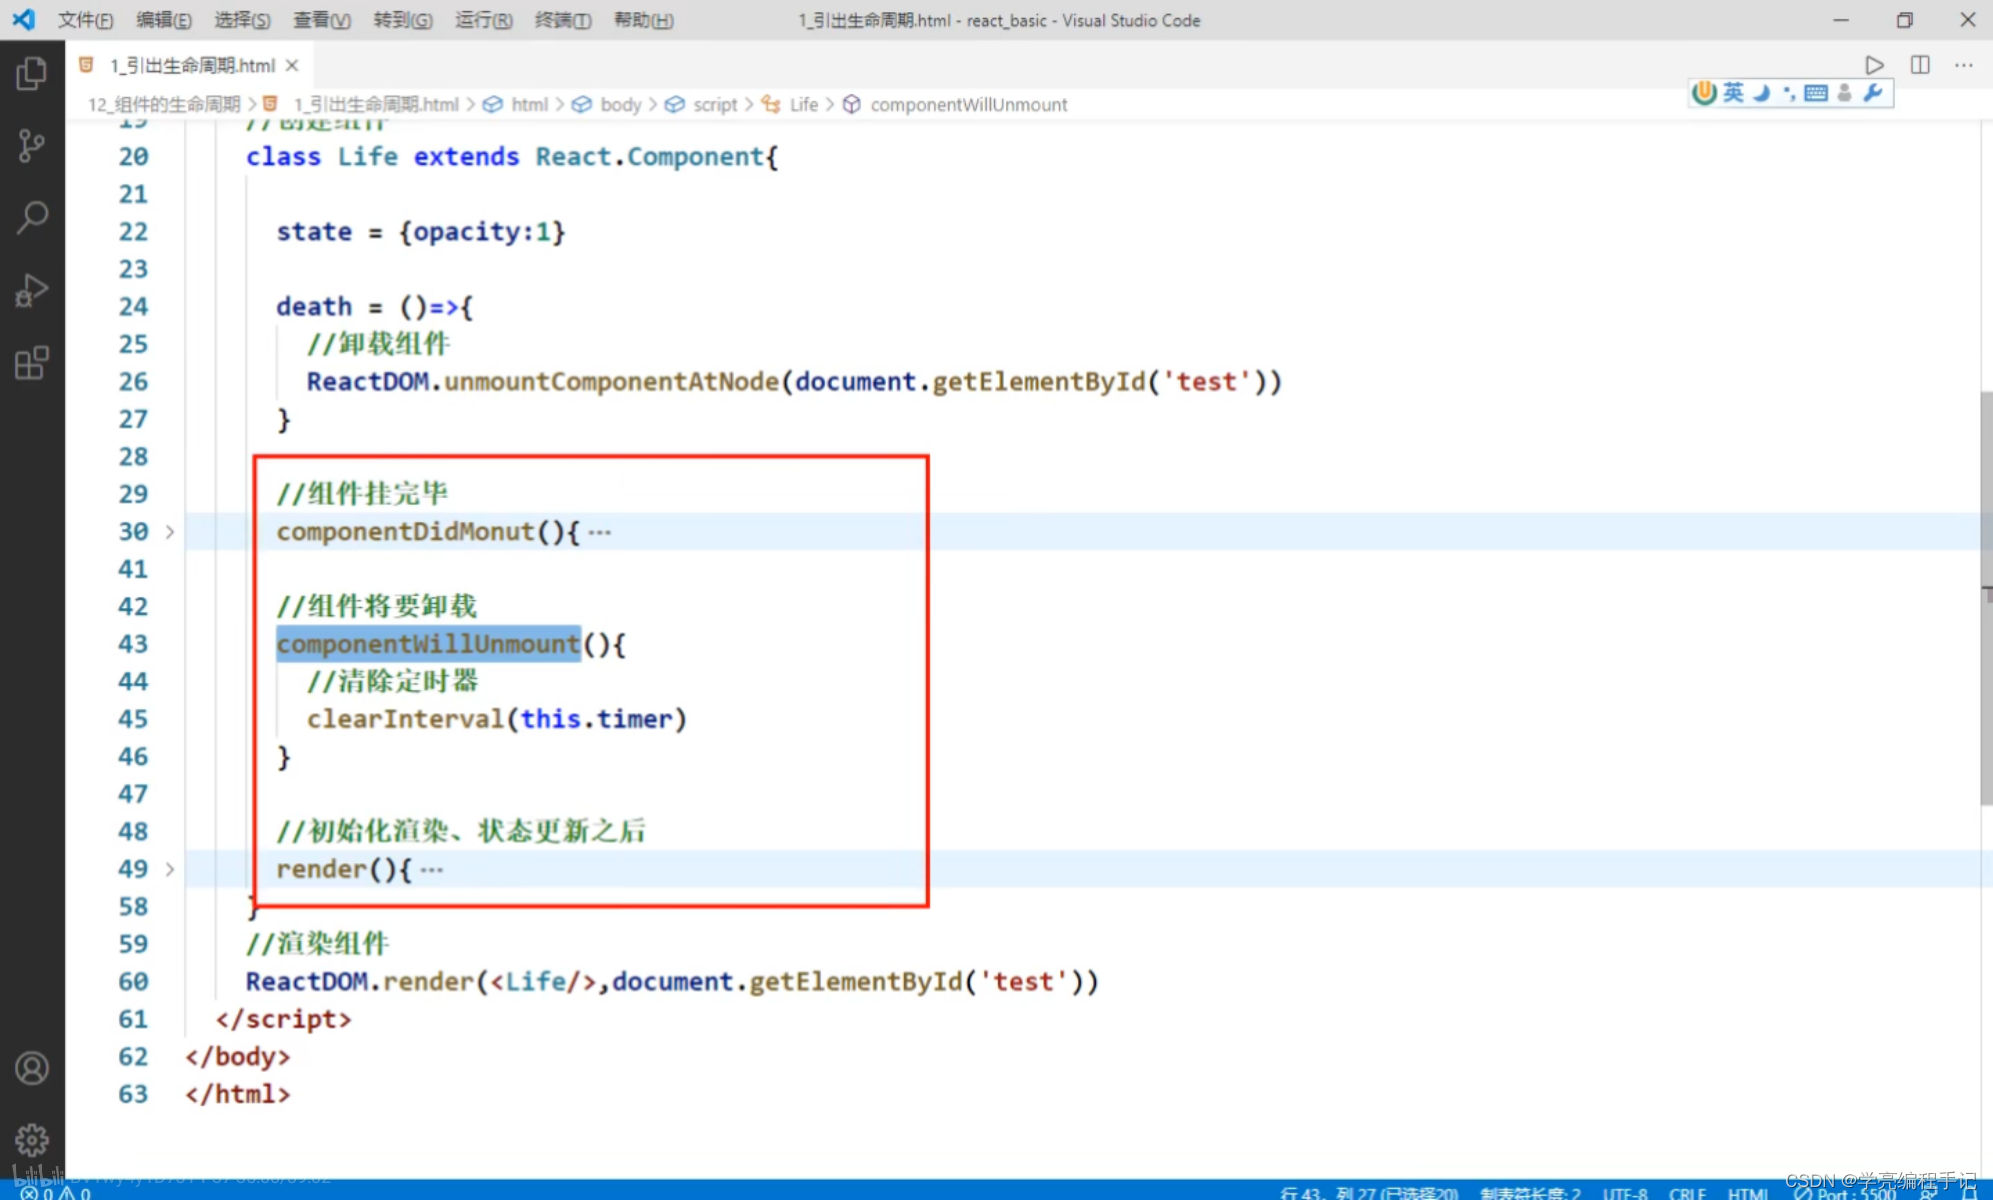Change indentation 制表符长度 in status bar

point(1531,1192)
